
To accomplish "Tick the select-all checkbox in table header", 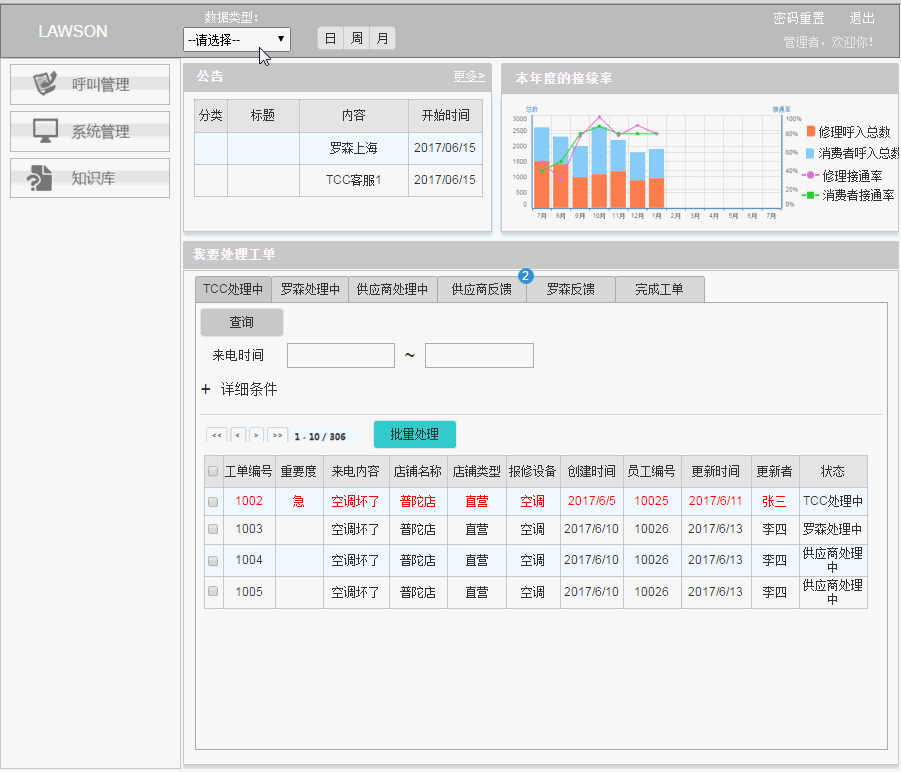I will tap(213, 471).
